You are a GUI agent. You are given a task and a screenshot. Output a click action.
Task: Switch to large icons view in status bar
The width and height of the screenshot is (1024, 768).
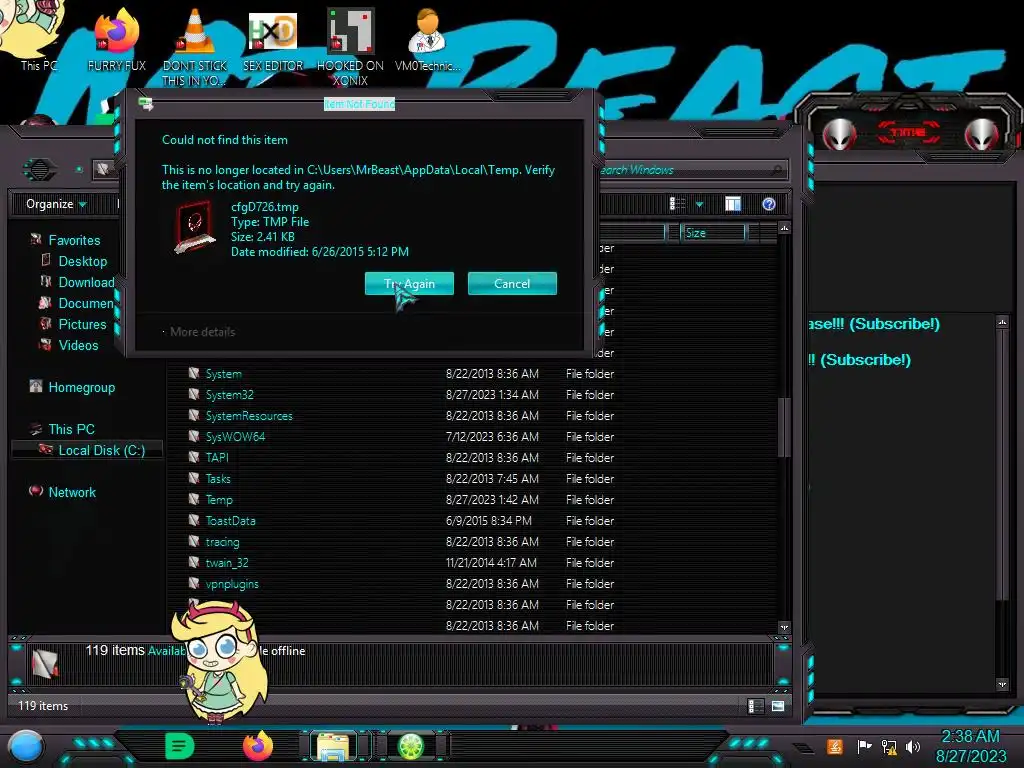[778, 706]
